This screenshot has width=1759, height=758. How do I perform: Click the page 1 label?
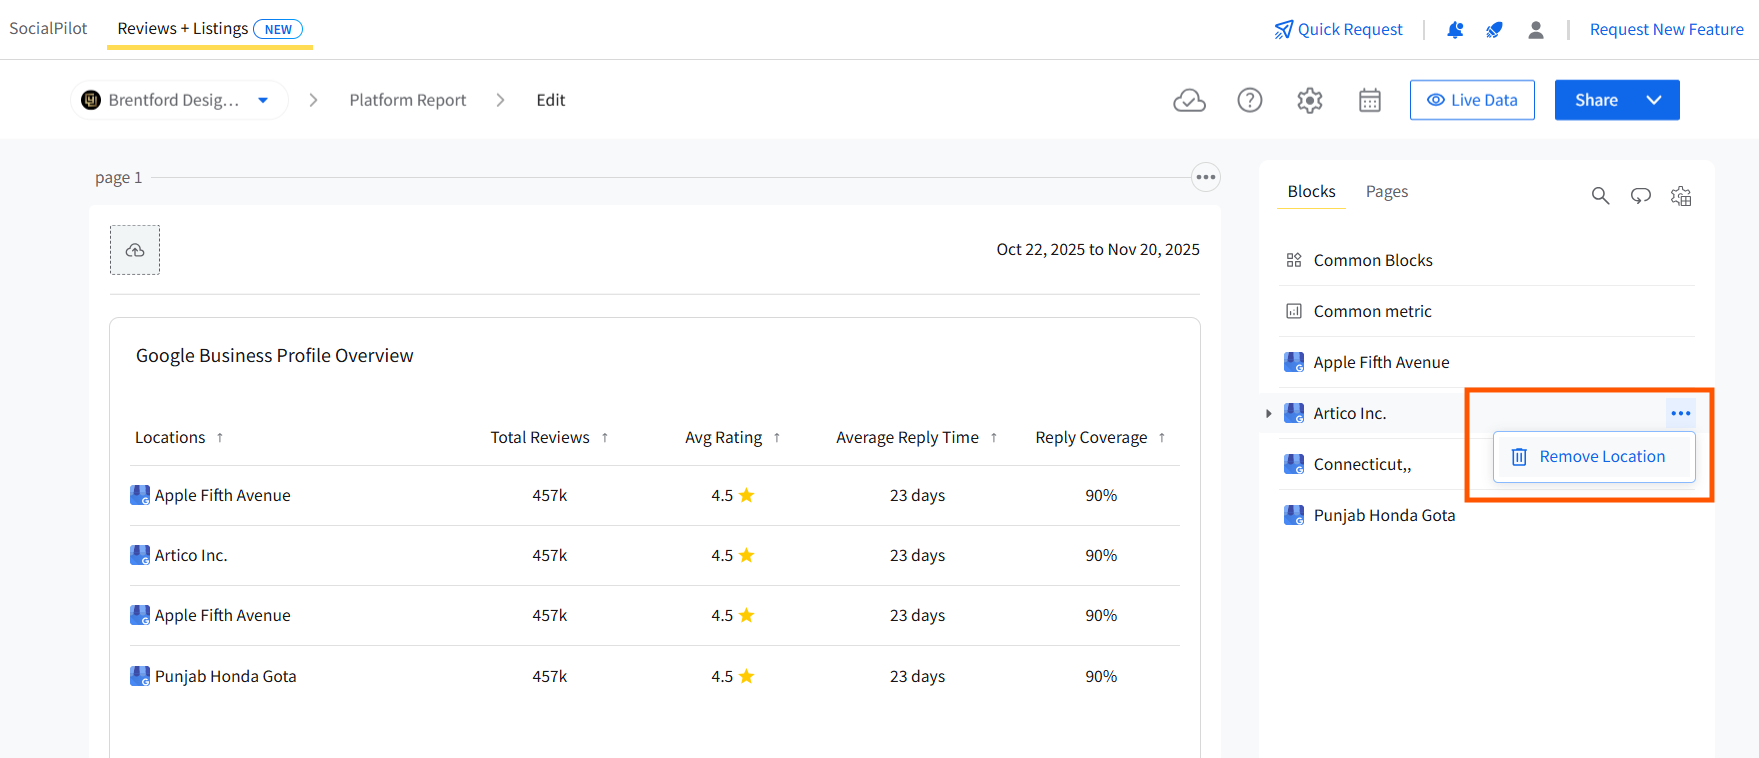tap(118, 178)
